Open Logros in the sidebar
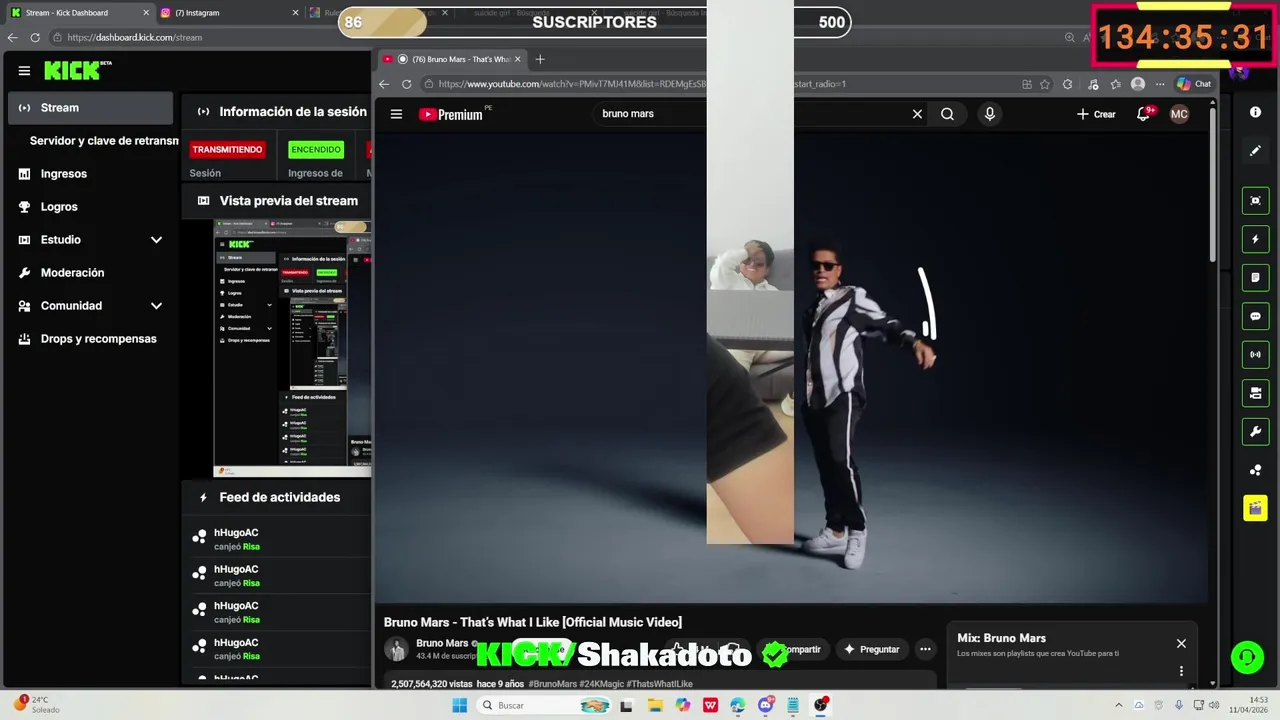 [x=59, y=207]
